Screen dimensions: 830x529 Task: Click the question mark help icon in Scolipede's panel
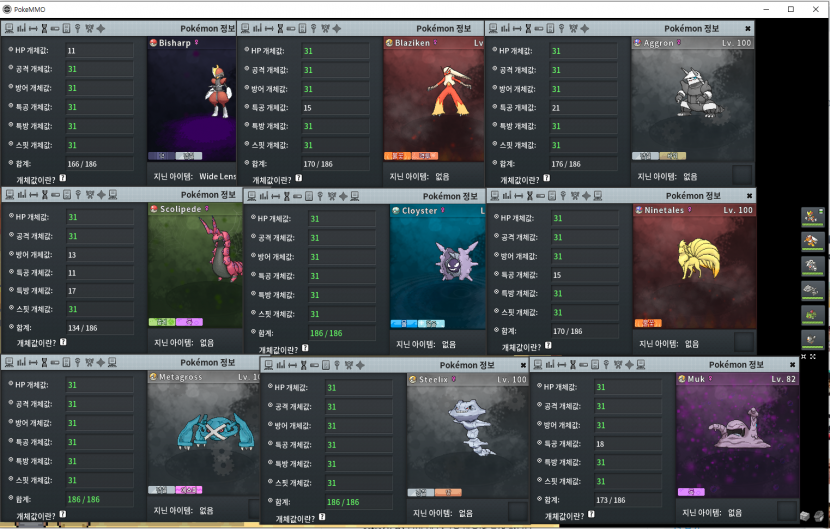(x=63, y=343)
